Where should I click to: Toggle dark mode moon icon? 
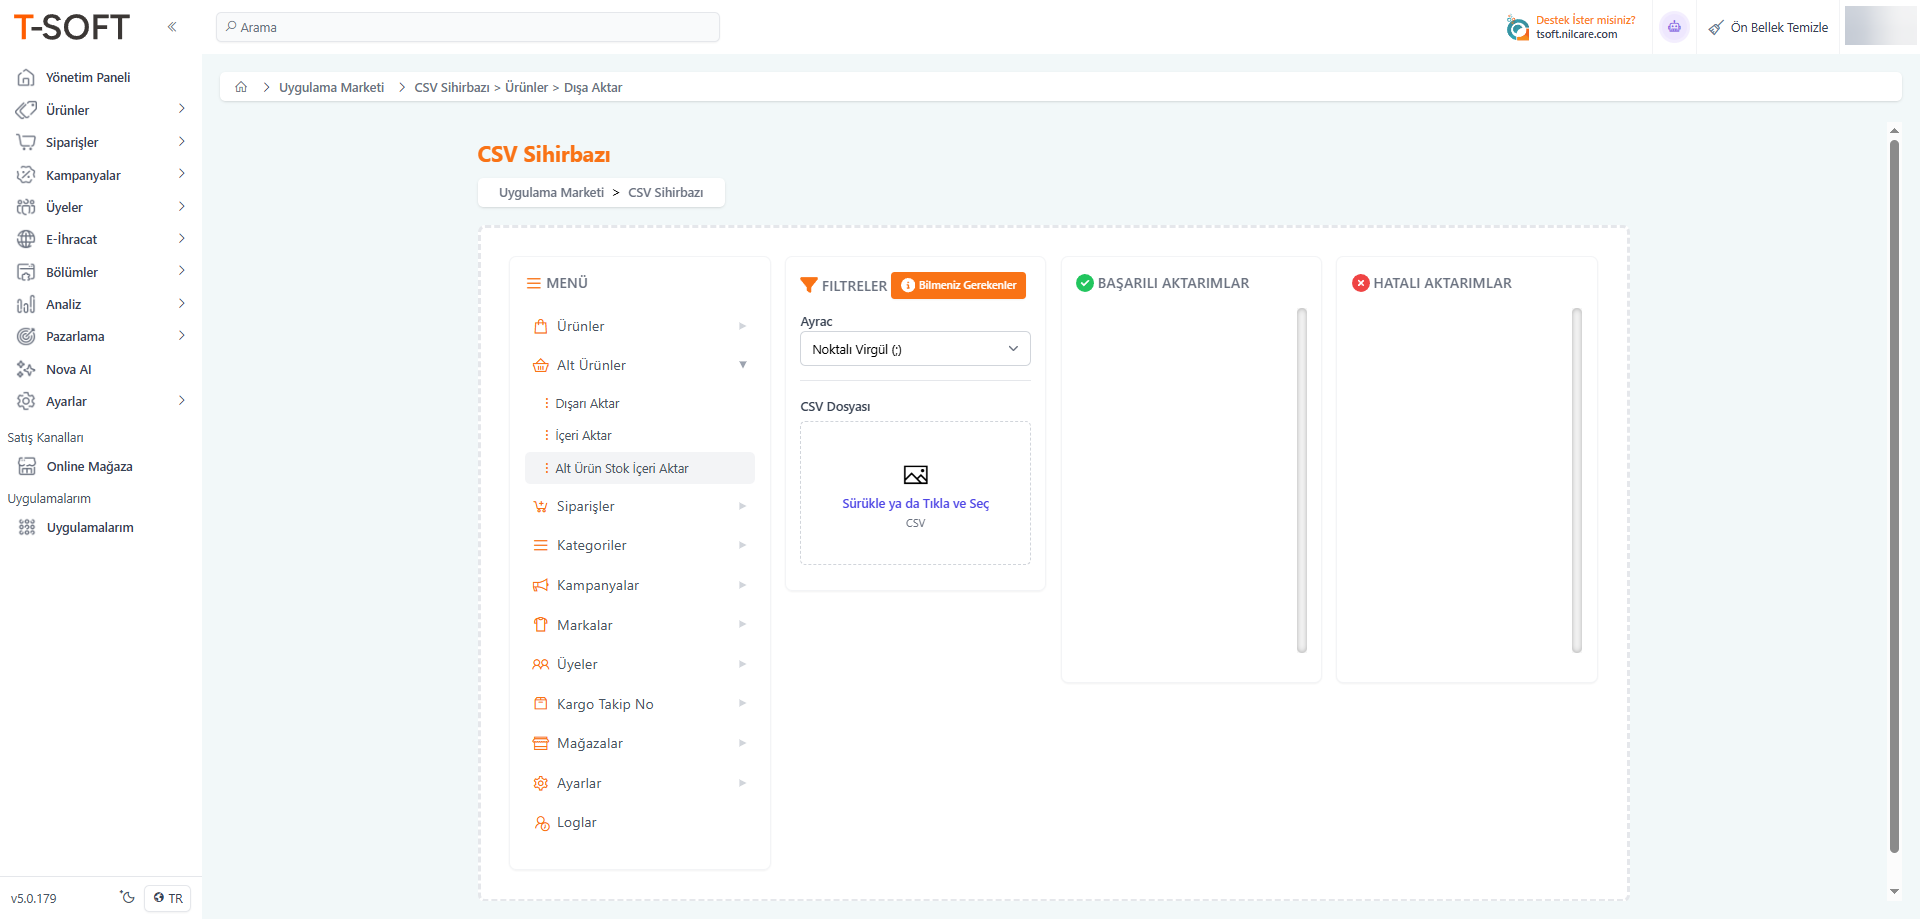pos(127,897)
